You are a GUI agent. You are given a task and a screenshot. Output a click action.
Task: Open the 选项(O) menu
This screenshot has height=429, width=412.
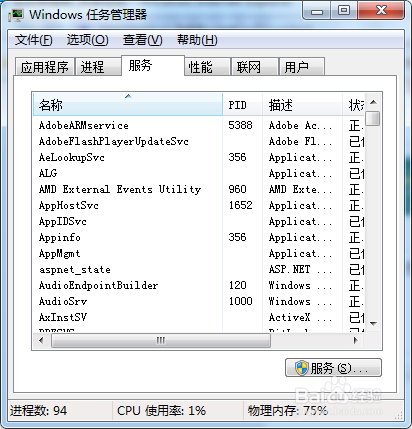[87, 40]
